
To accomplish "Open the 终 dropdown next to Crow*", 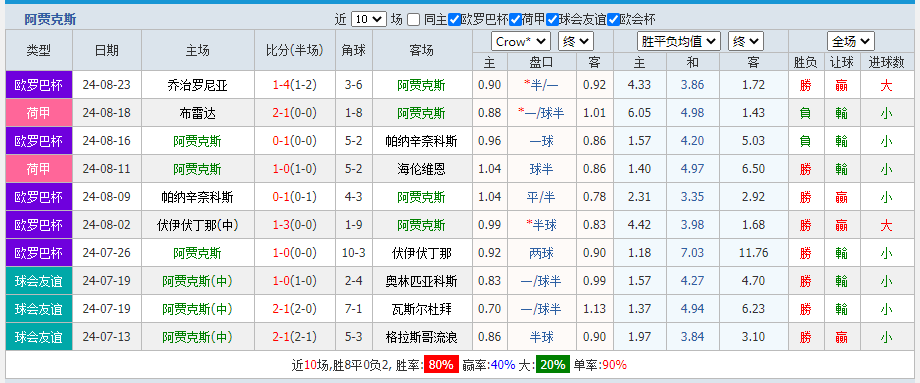I will [576, 42].
